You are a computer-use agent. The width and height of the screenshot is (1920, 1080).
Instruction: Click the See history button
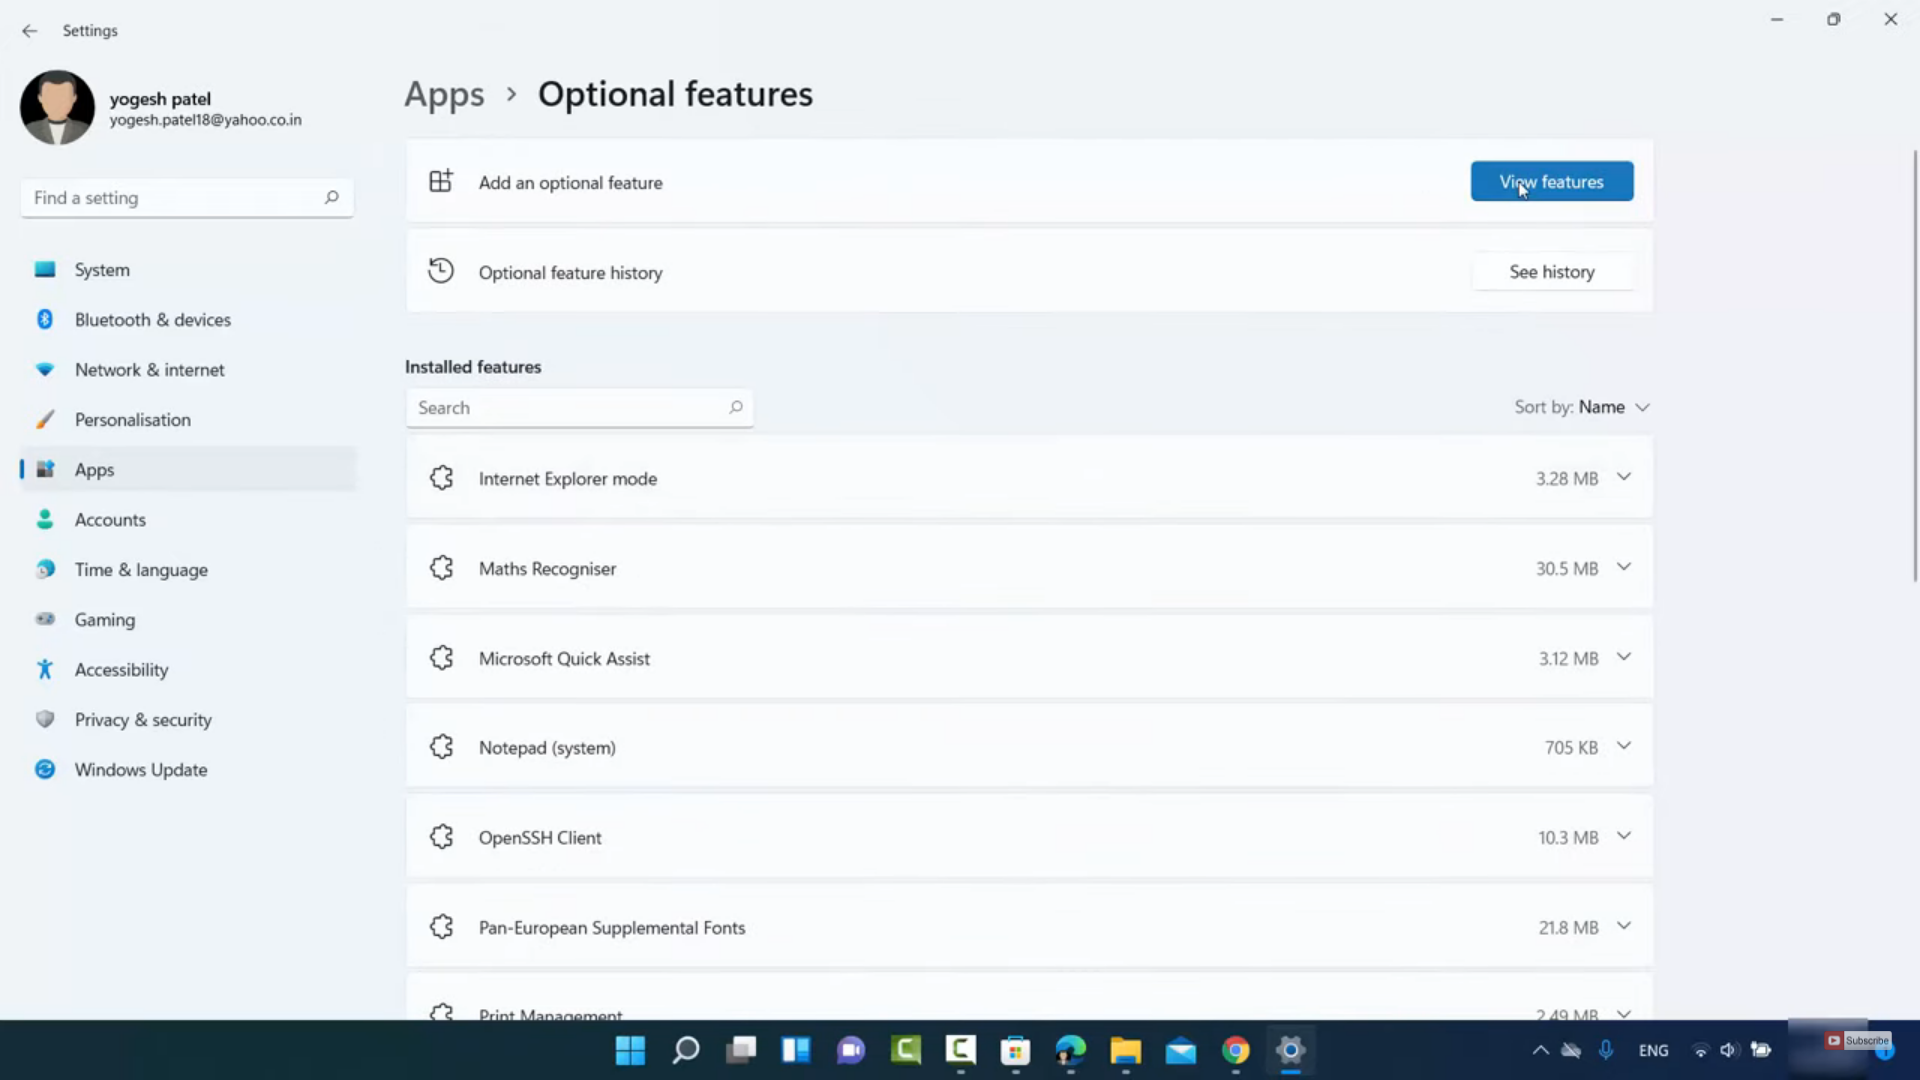1551,272
